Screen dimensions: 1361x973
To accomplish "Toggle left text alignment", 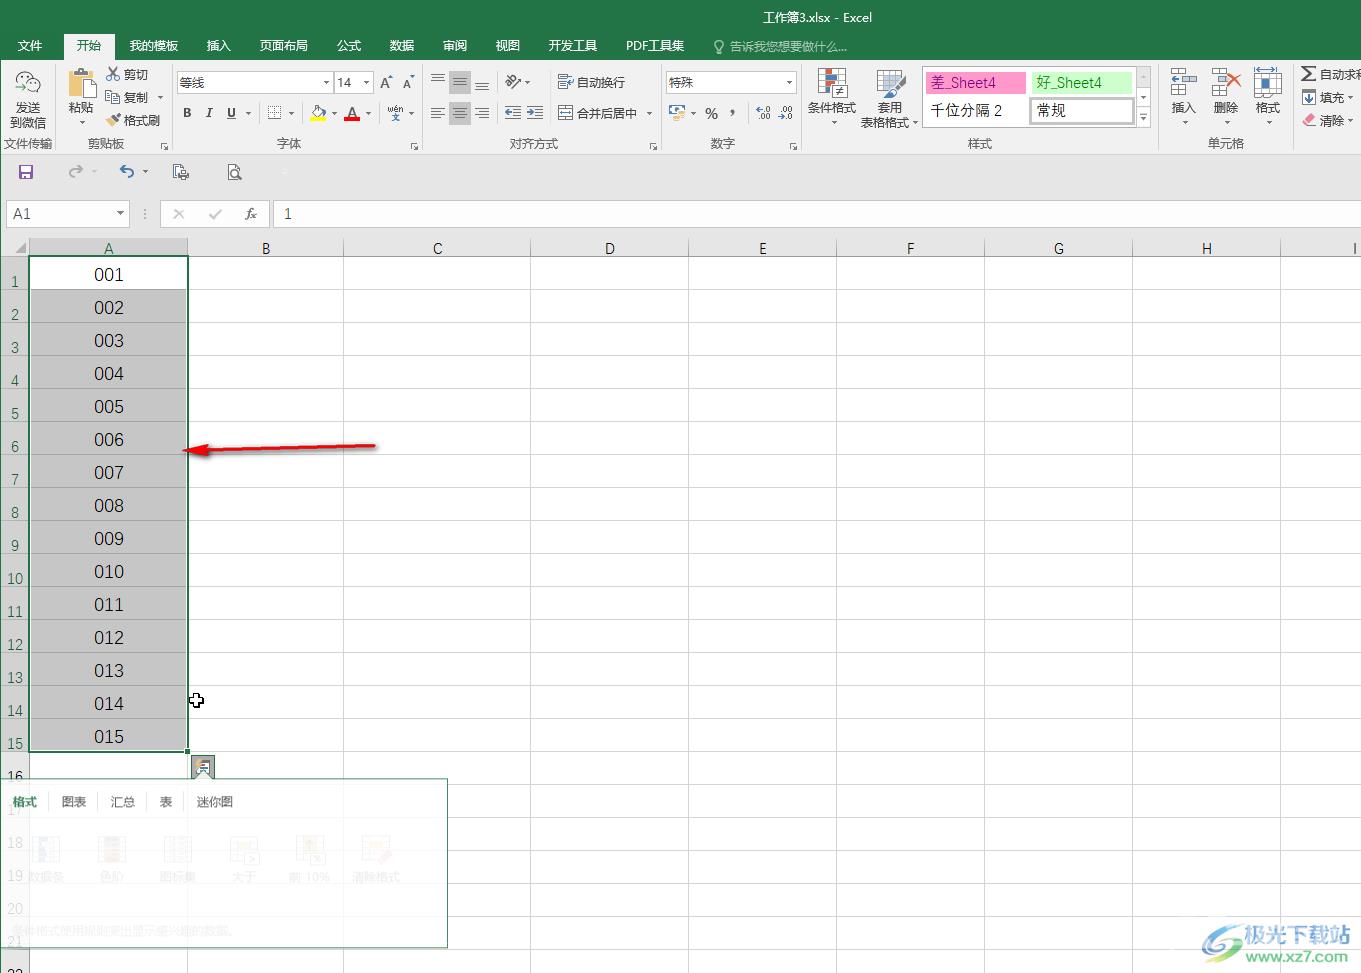I will click(x=438, y=113).
